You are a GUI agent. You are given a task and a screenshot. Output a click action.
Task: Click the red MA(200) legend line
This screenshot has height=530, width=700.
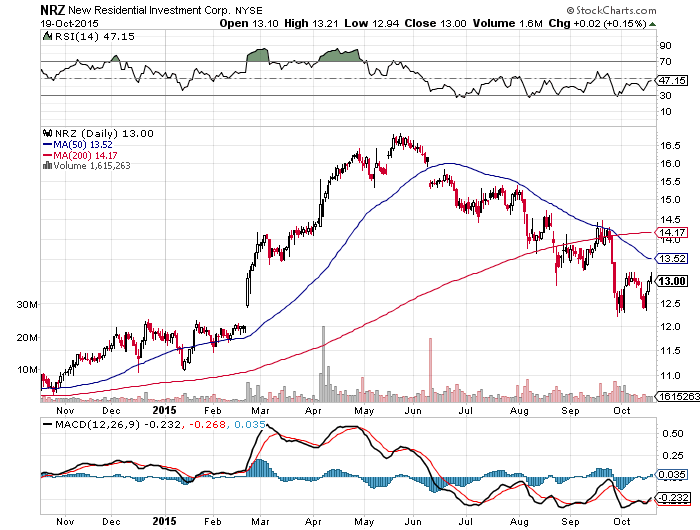47,155
